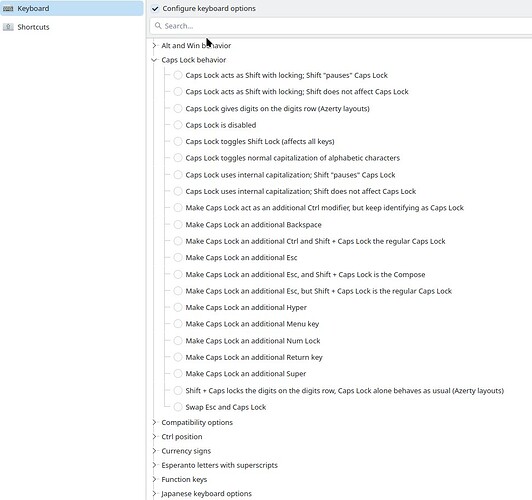
Task: Select Make Caps Lock an additional Esc
Action: (x=178, y=257)
